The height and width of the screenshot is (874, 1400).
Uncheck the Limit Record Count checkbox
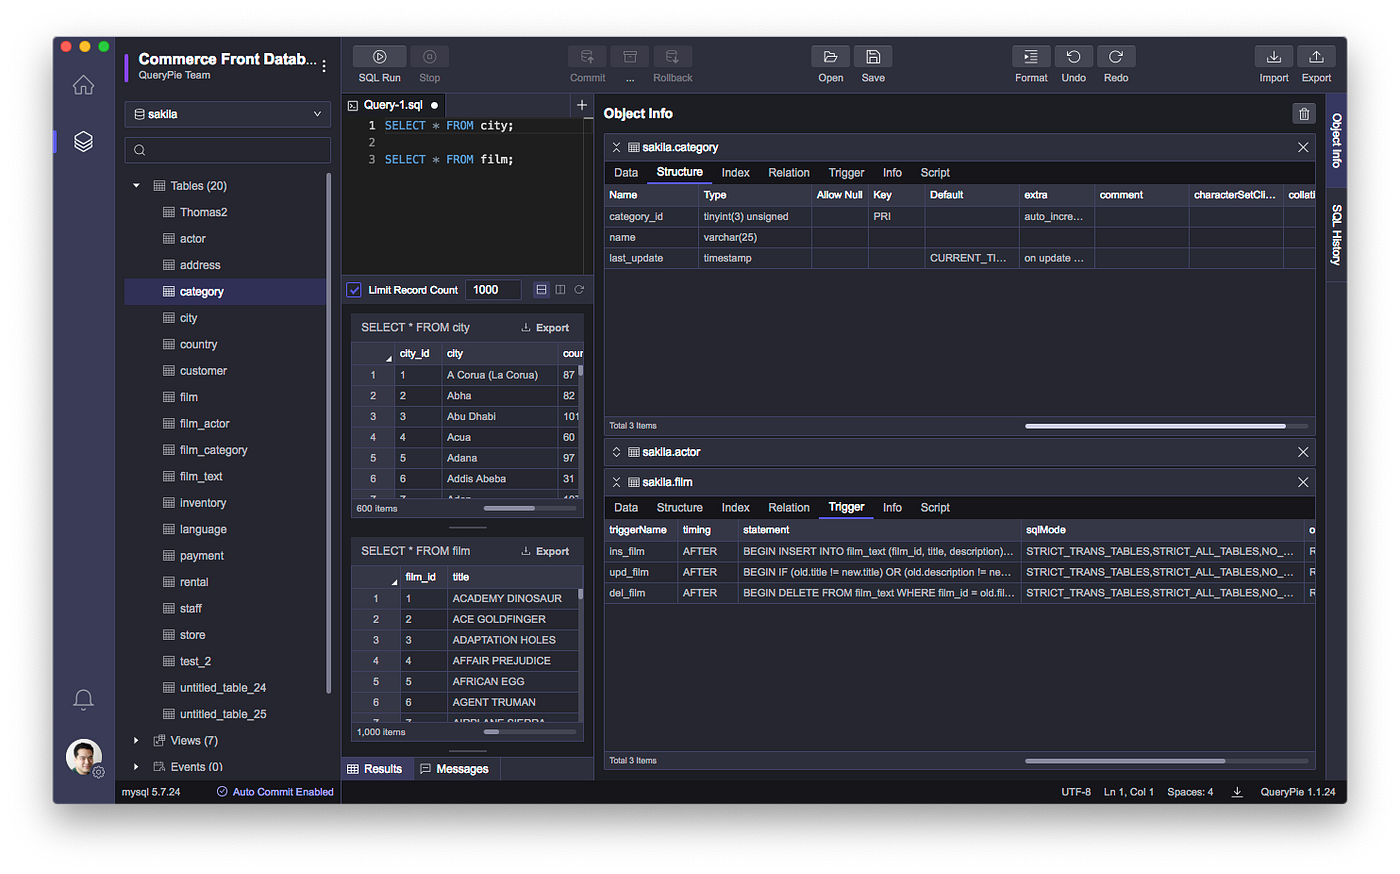[354, 289]
